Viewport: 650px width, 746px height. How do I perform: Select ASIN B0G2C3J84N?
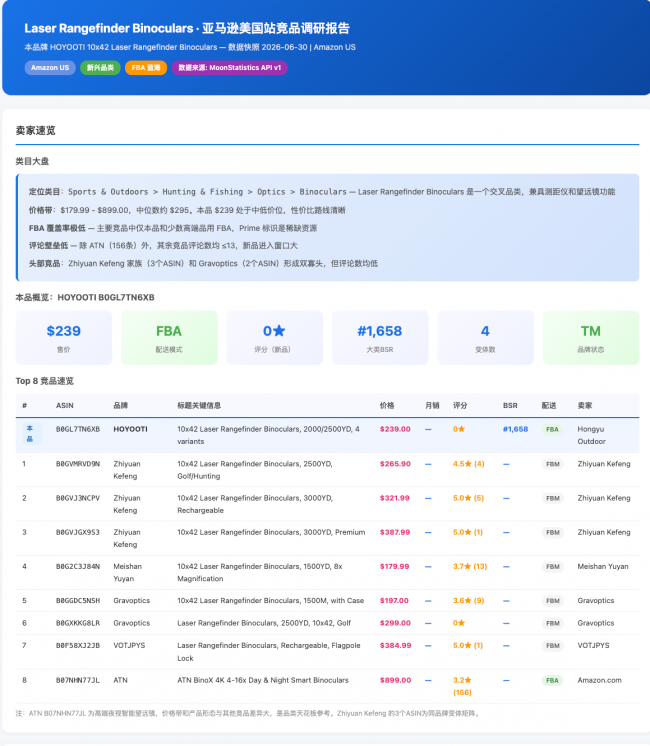(78, 567)
